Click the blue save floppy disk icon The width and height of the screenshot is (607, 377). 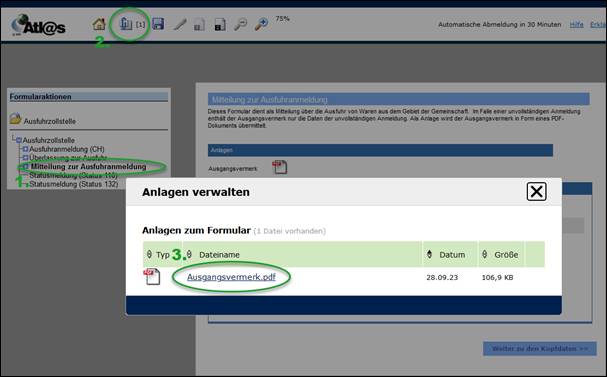pyautogui.click(x=158, y=24)
